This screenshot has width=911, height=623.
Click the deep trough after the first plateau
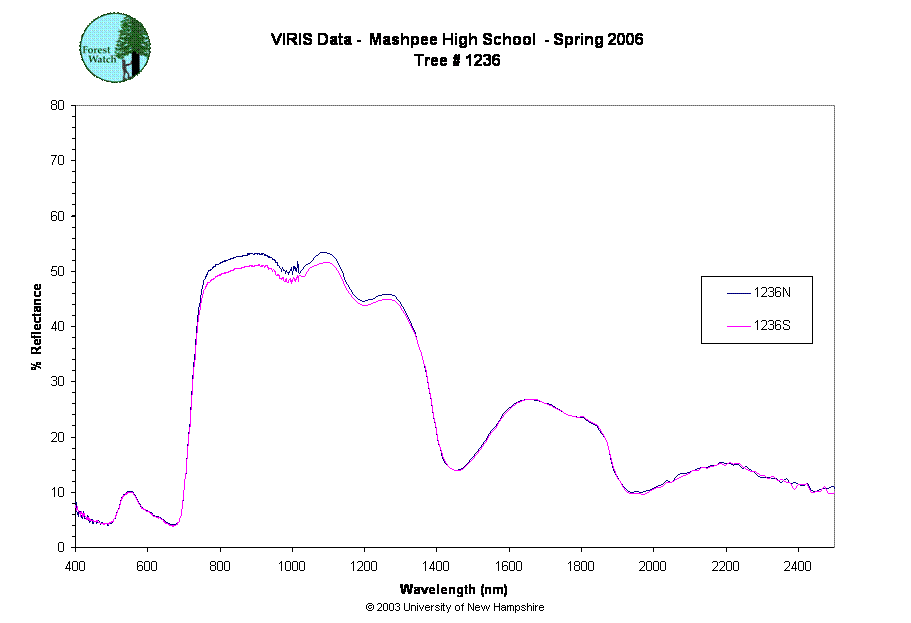tap(456, 469)
